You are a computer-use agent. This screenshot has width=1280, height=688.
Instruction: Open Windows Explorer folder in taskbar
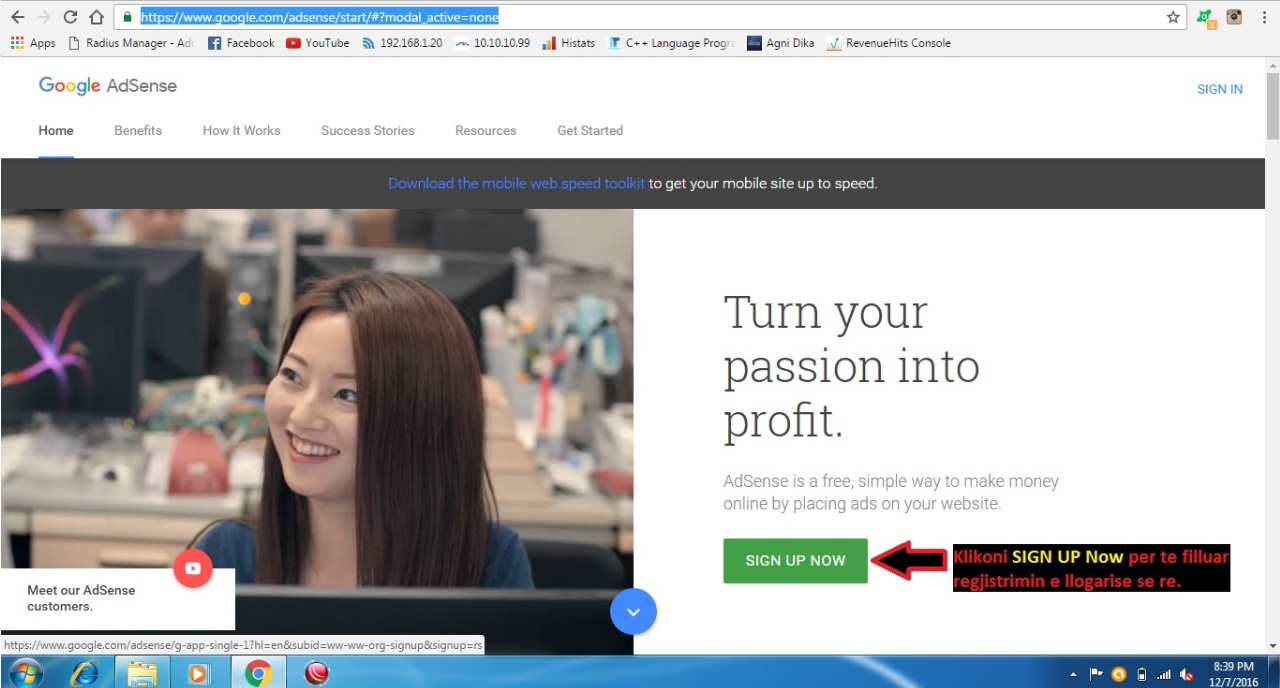[143, 673]
